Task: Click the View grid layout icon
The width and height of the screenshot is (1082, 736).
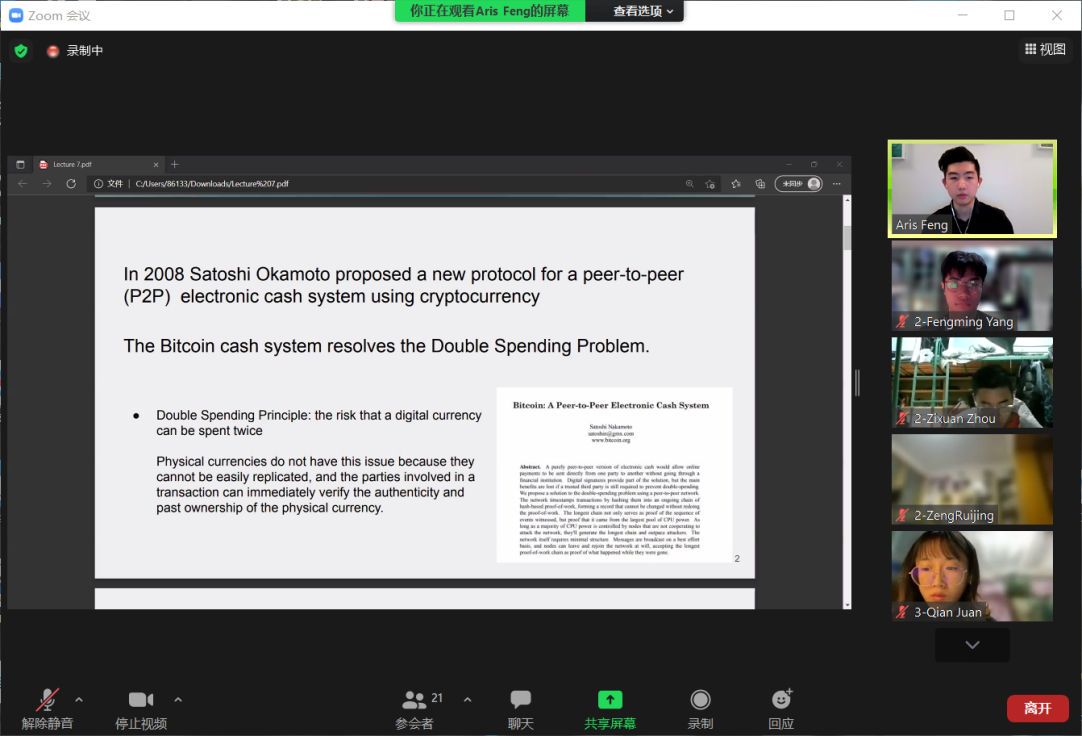Action: coord(1031,49)
